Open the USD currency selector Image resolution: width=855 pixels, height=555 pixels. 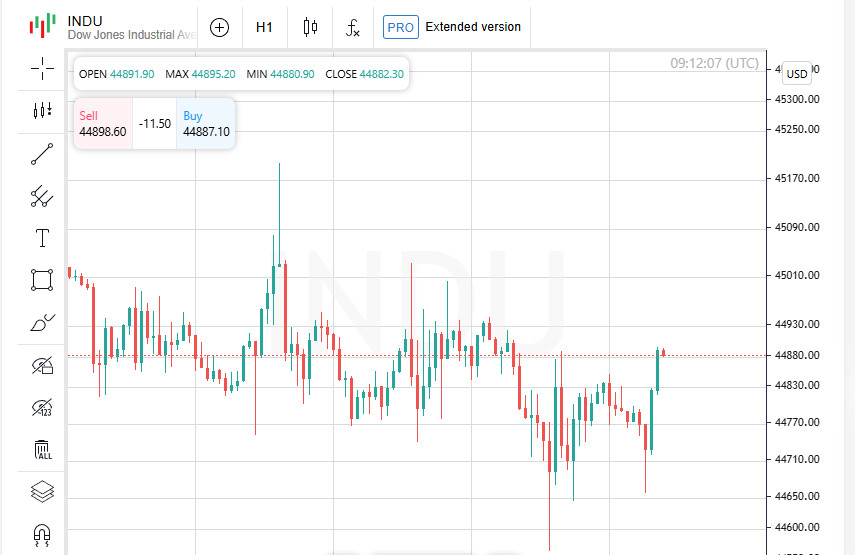(x=797, y=74)
